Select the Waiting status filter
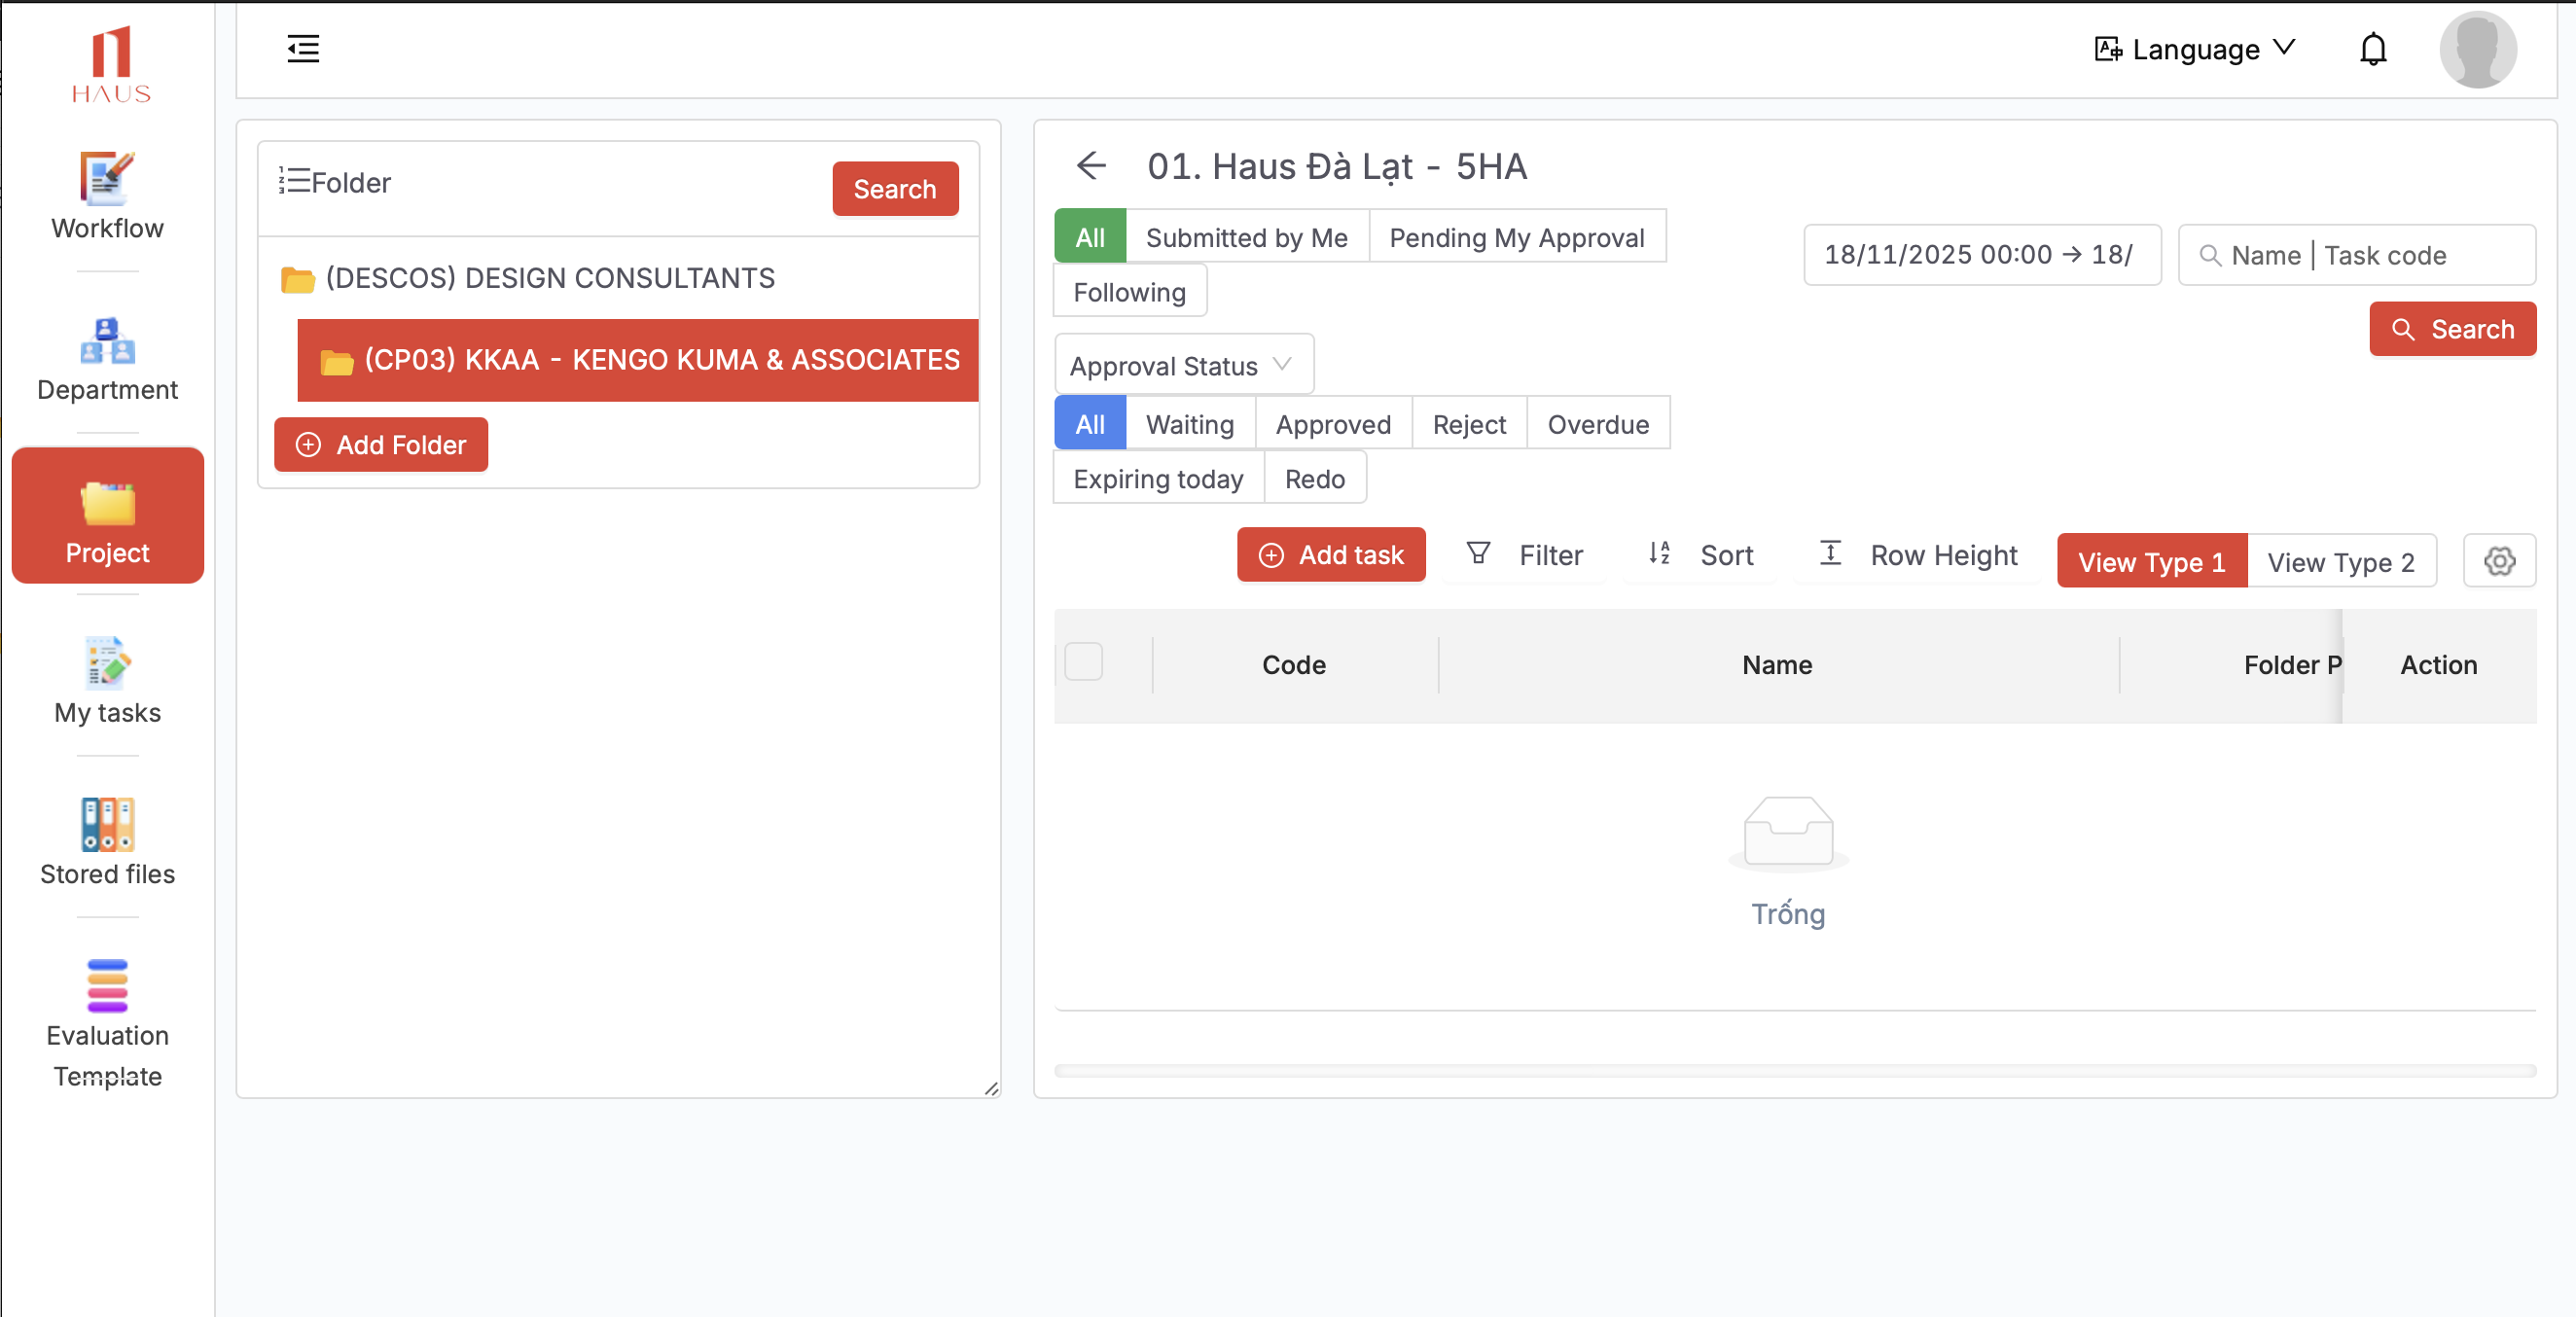 click(1189, 424)
